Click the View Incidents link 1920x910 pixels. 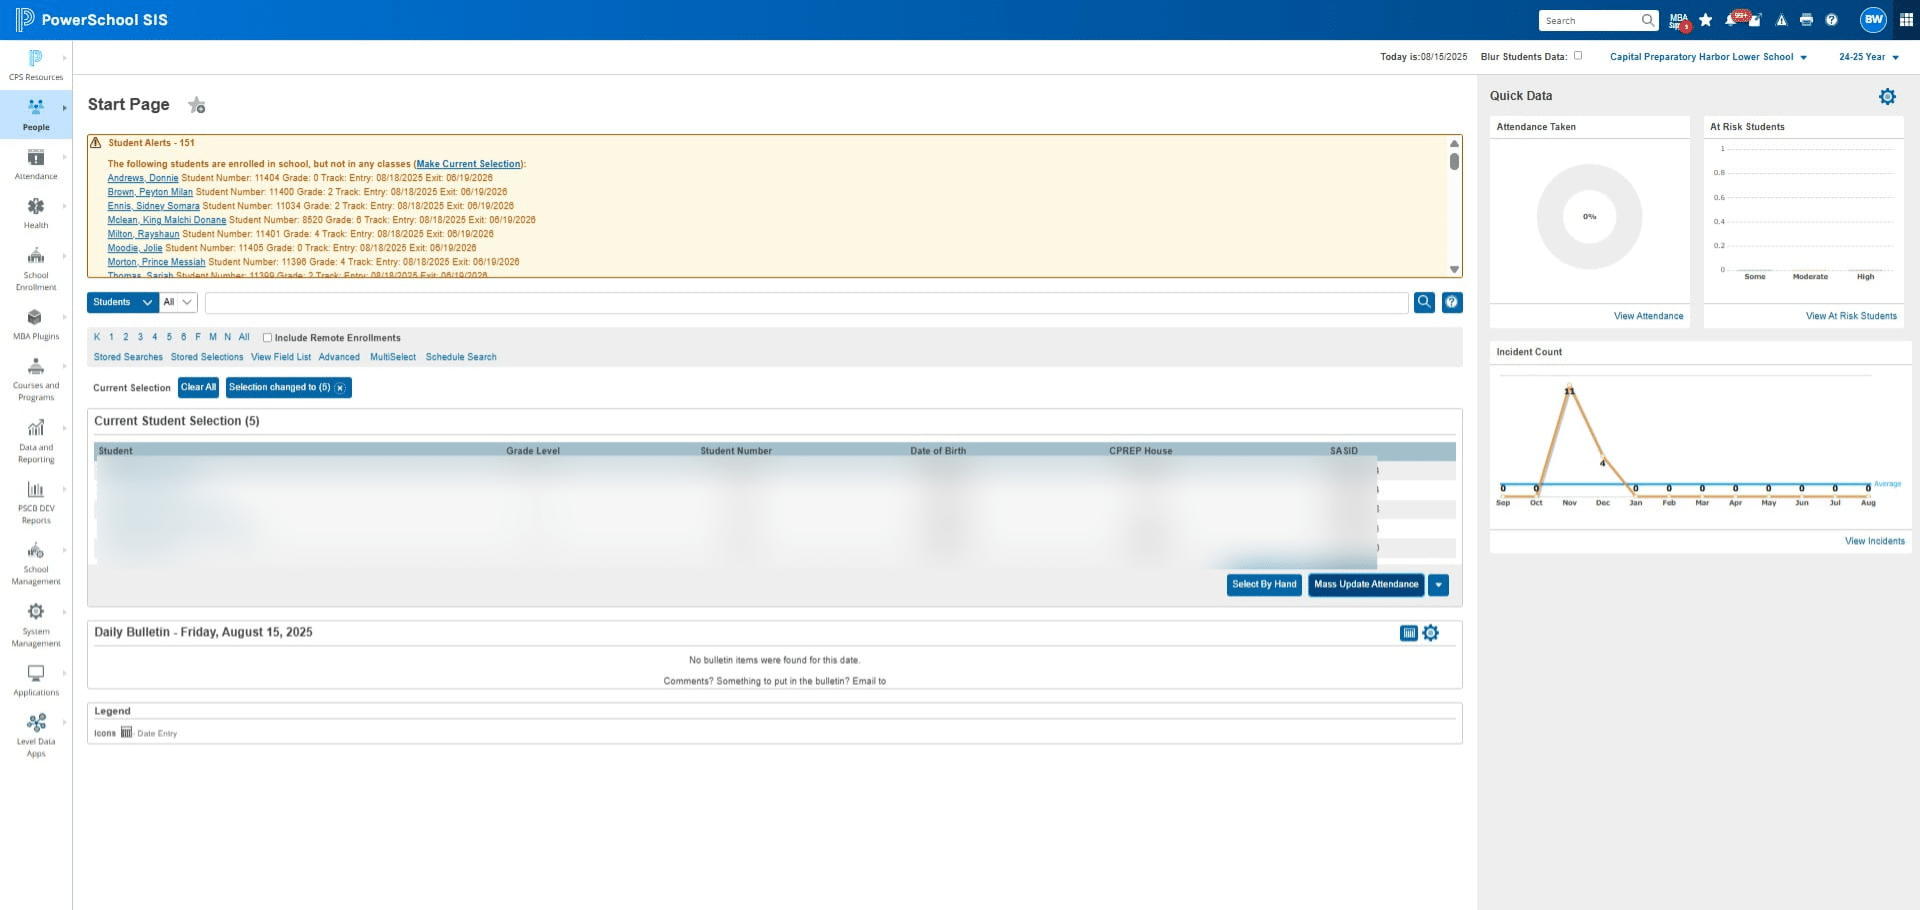click(x=1874, y=541)
